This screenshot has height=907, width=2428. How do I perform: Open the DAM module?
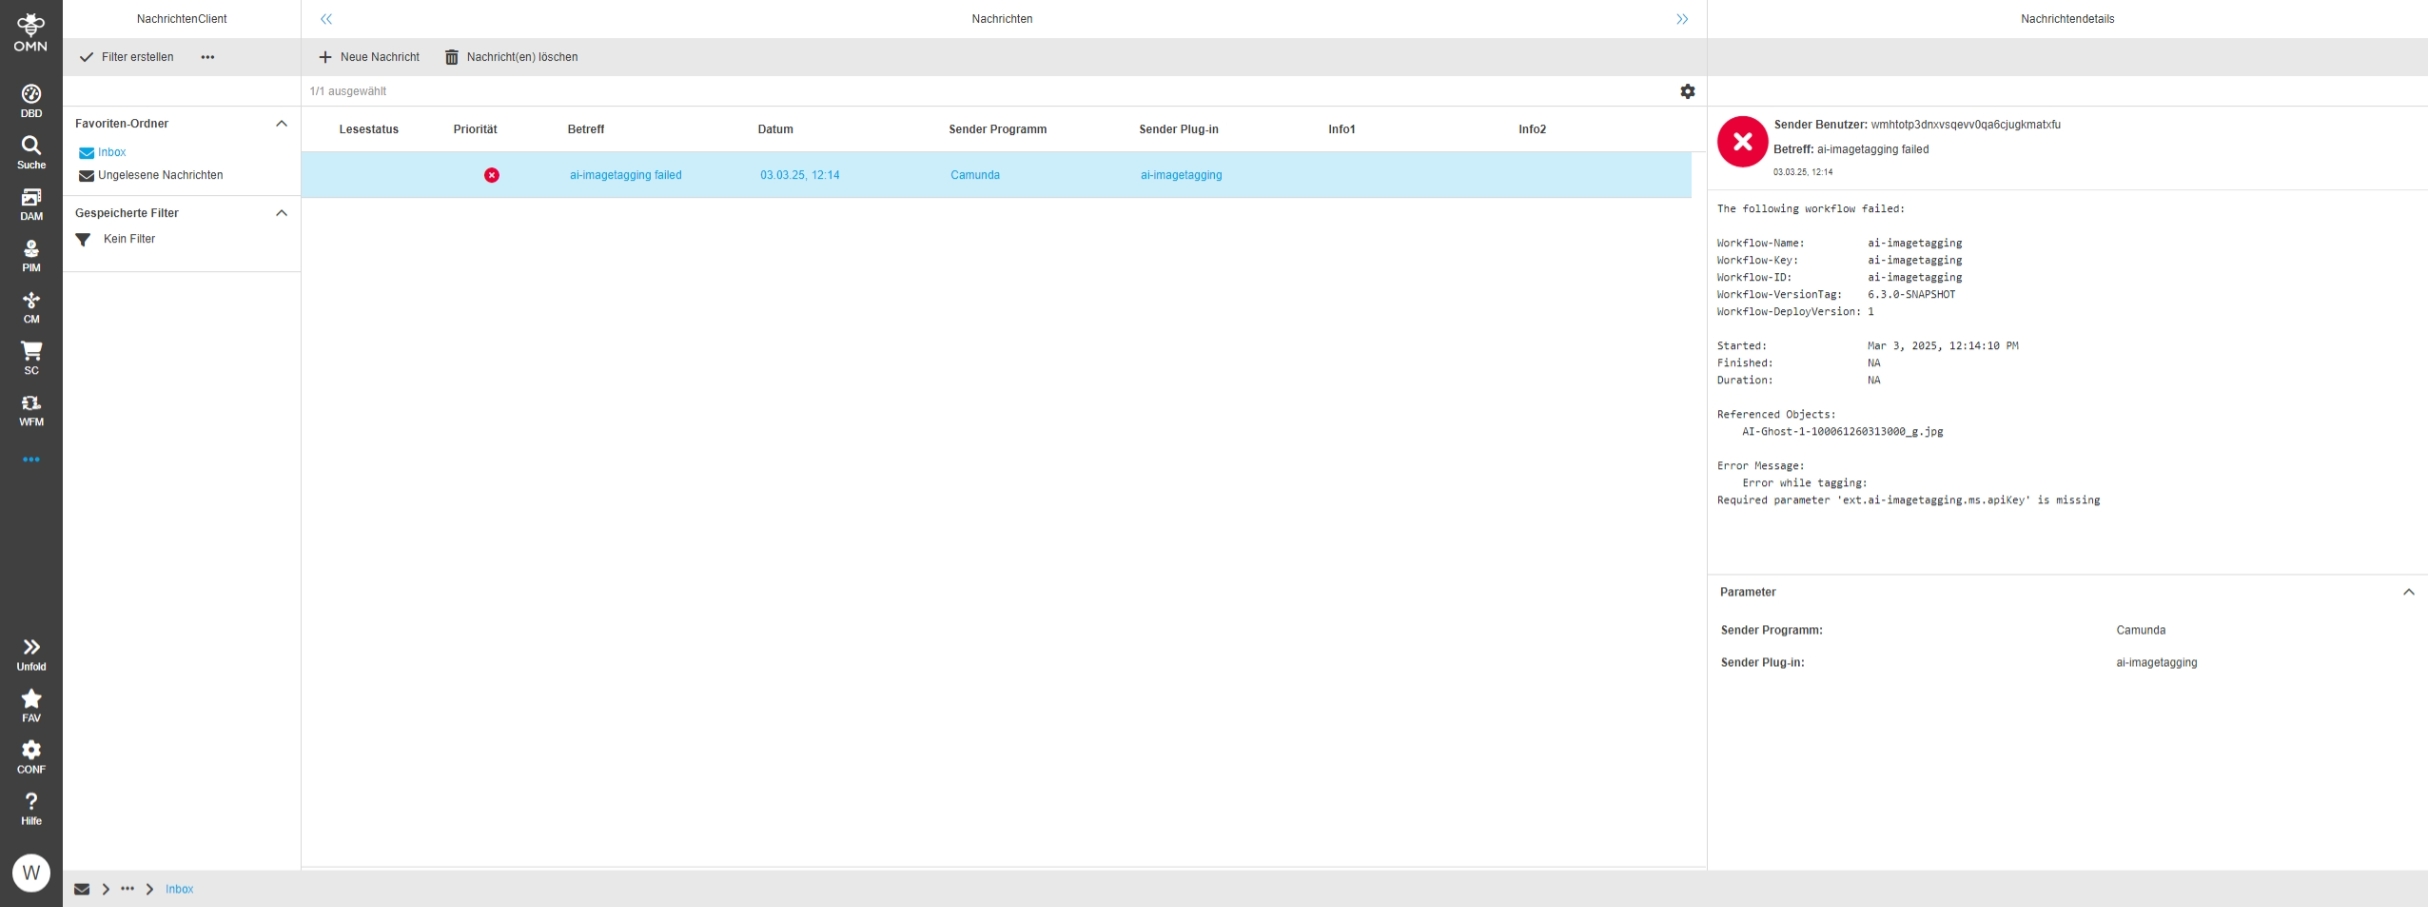[x=31, y=204]
